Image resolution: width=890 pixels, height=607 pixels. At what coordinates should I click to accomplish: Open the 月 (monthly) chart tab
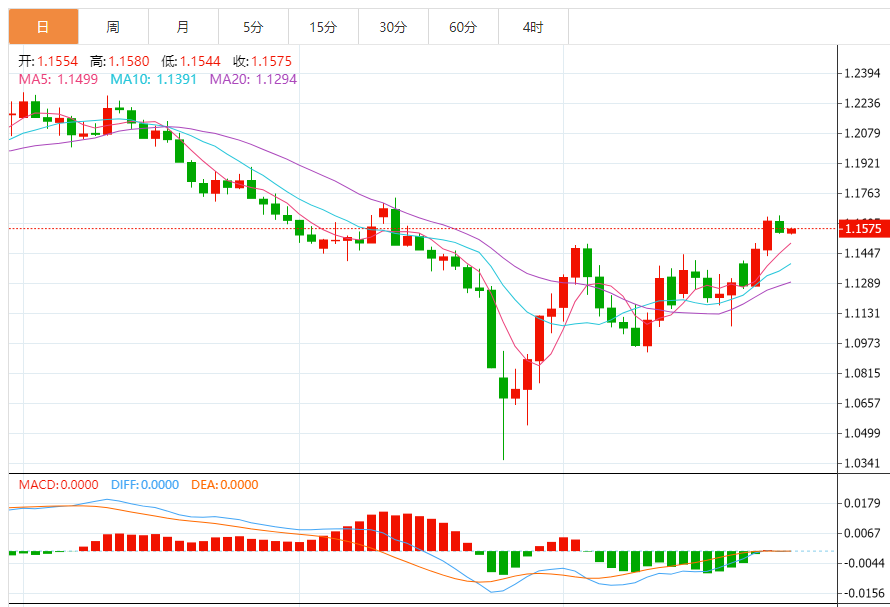pos(182,27)
